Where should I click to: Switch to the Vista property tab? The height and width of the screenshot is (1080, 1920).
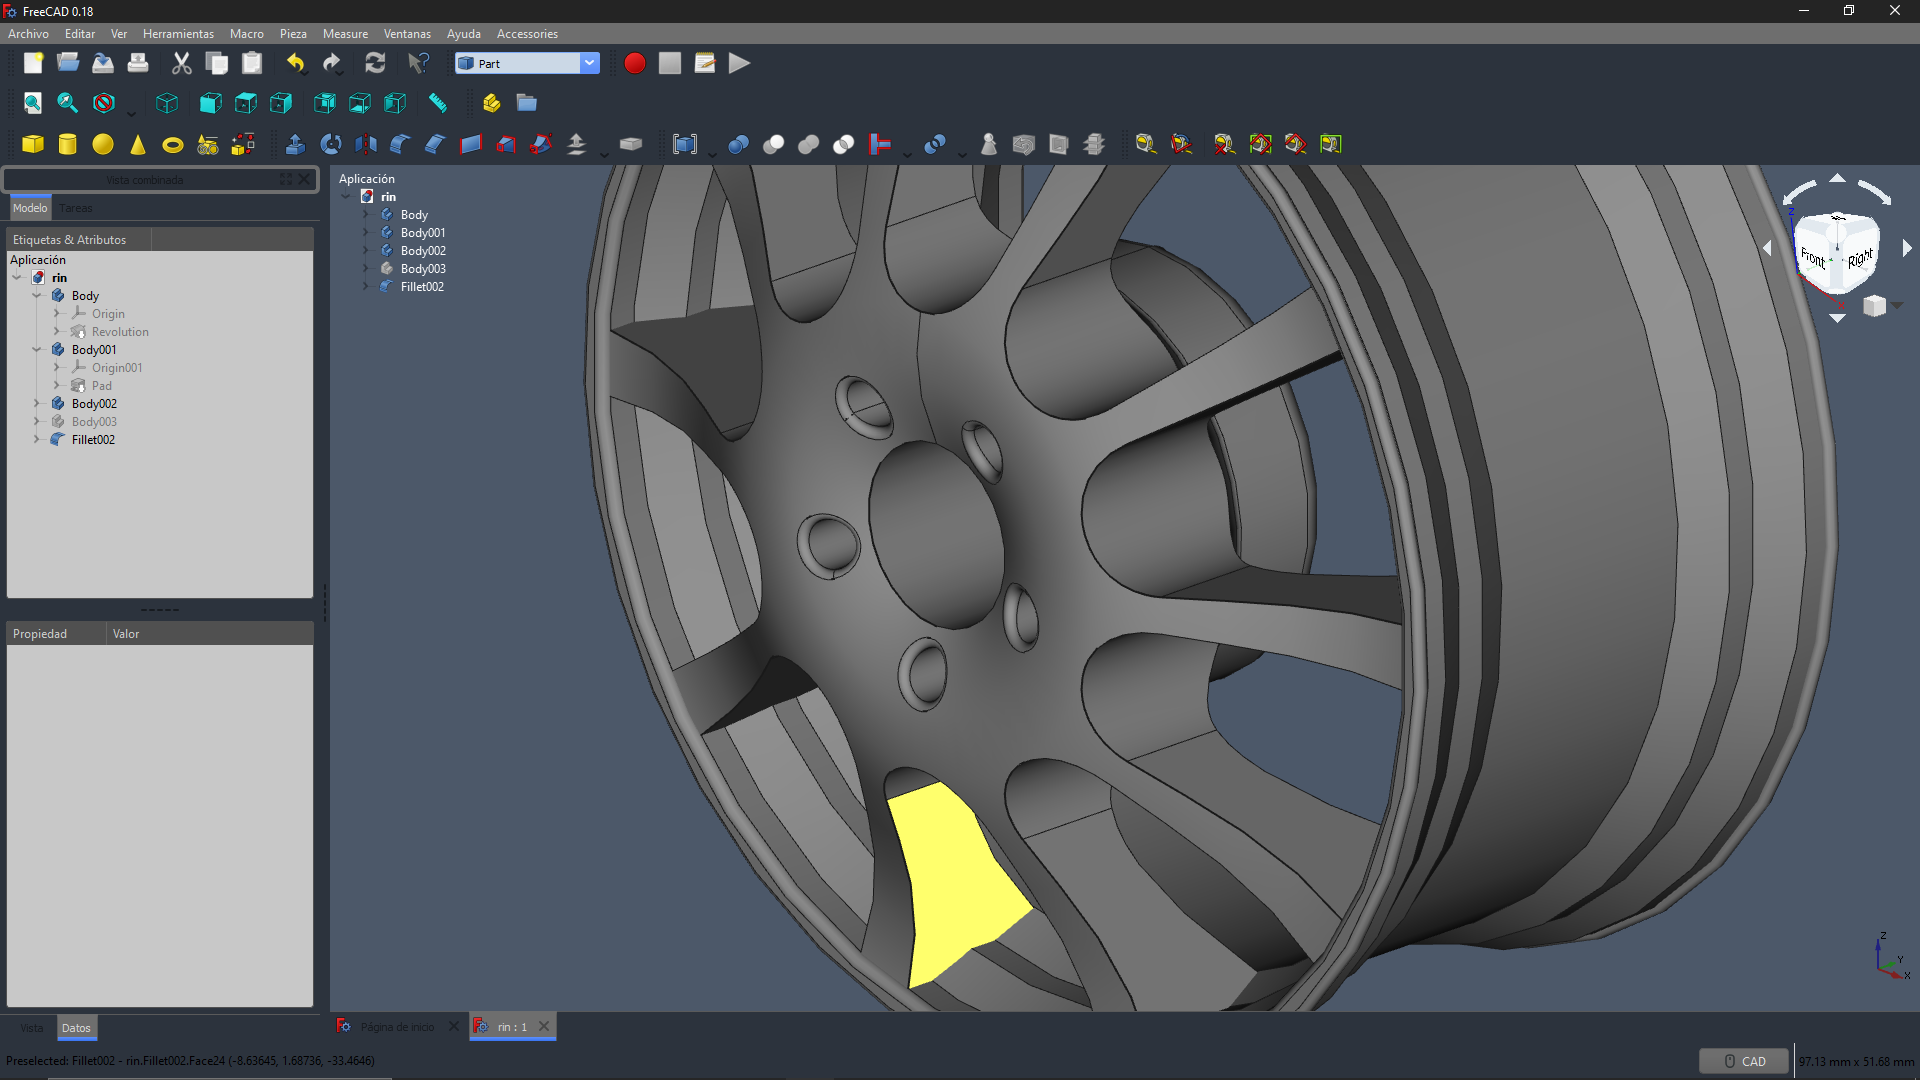click(x=31, y=1028)
